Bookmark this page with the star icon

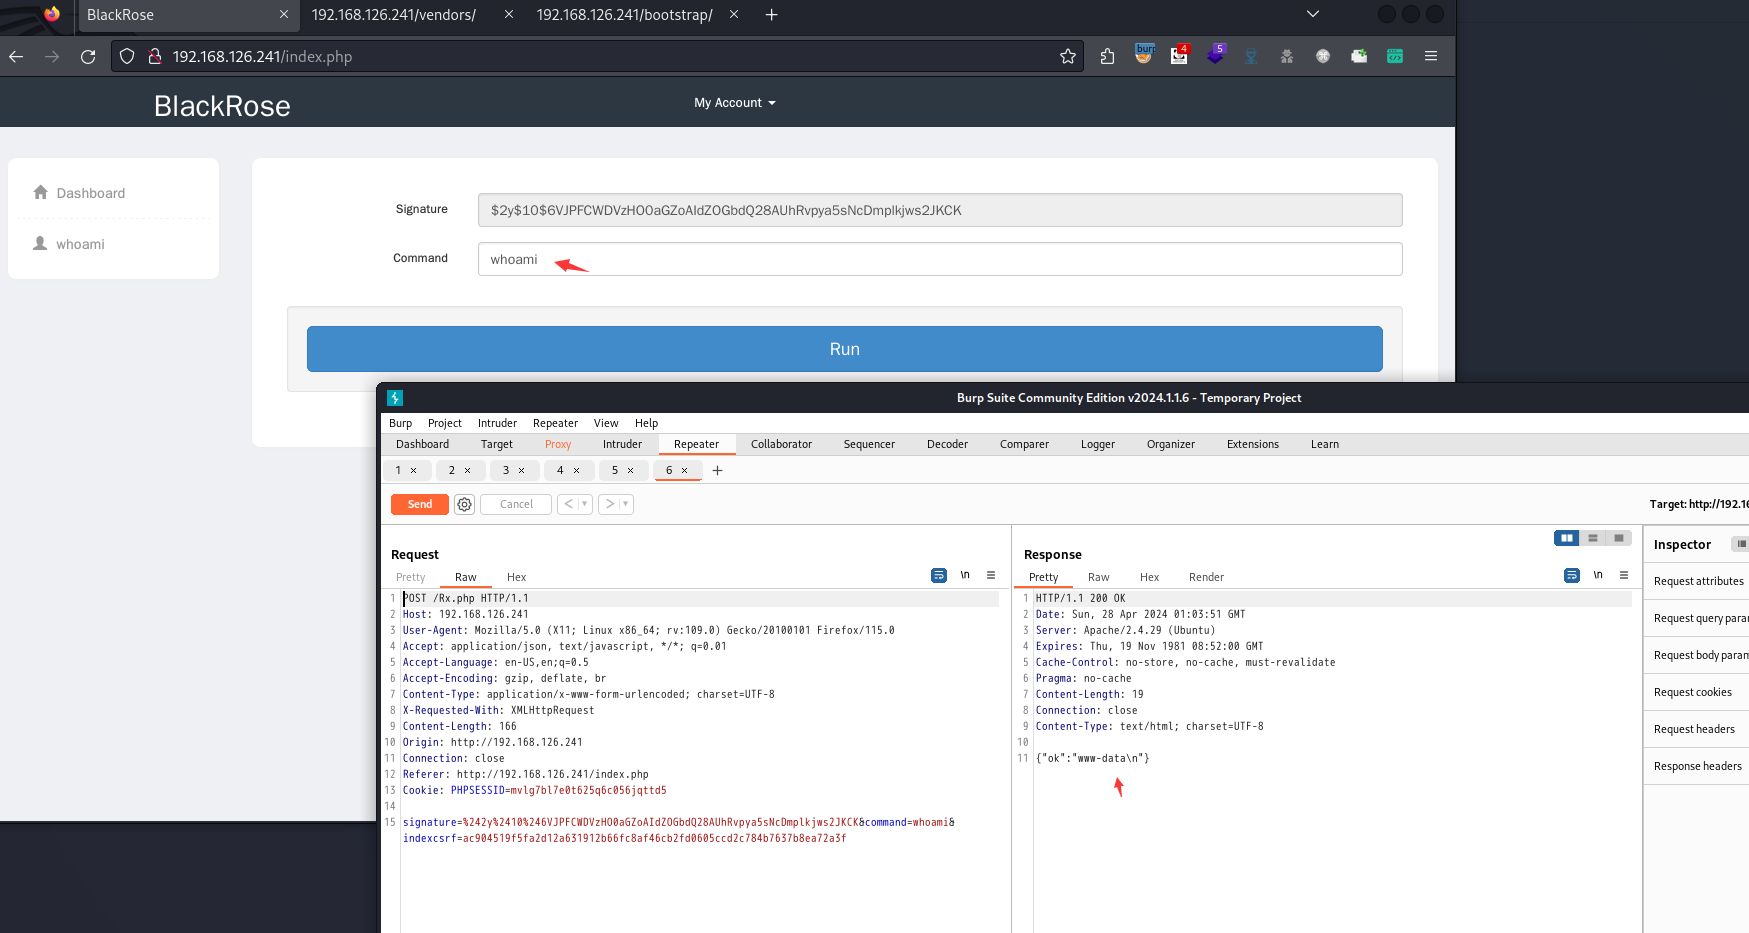[1068, 57]
